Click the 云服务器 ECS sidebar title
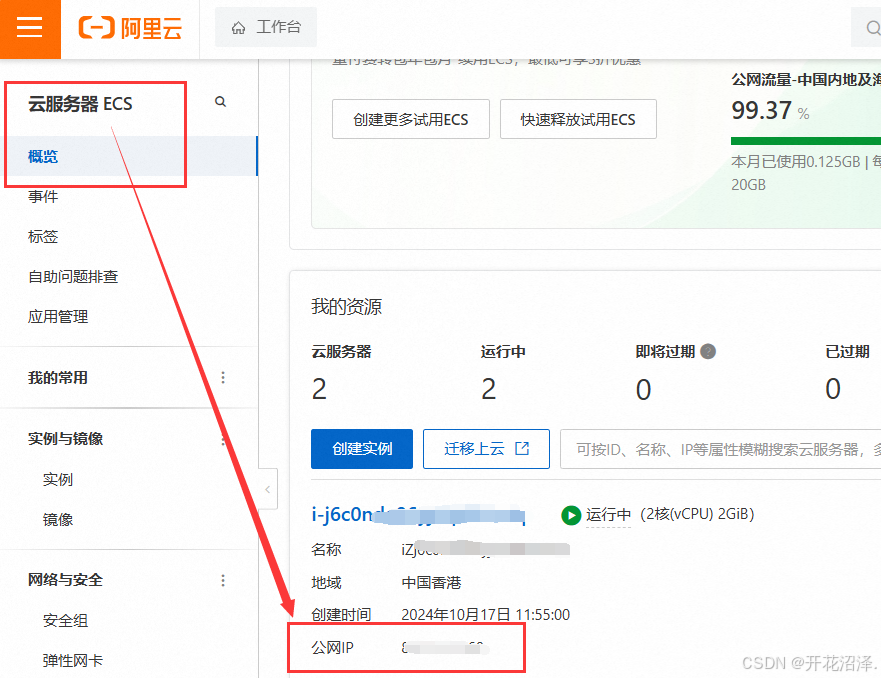This screenshot has width=881, height=678. click(80, 104)
